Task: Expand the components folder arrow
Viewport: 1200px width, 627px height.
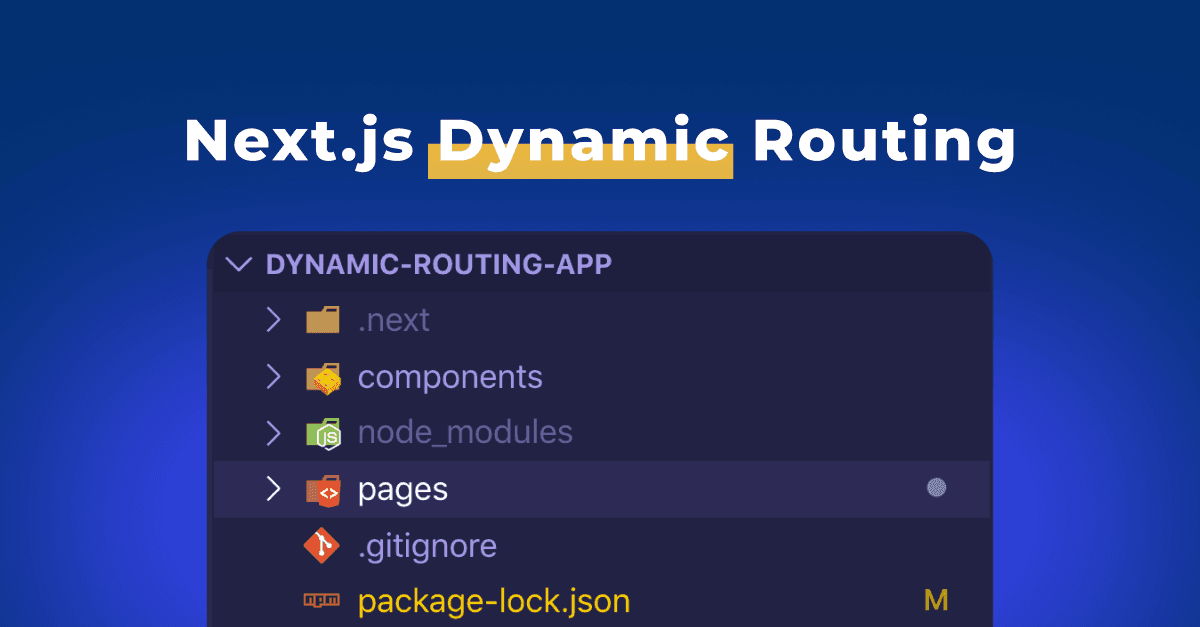Action: point(272,377)
